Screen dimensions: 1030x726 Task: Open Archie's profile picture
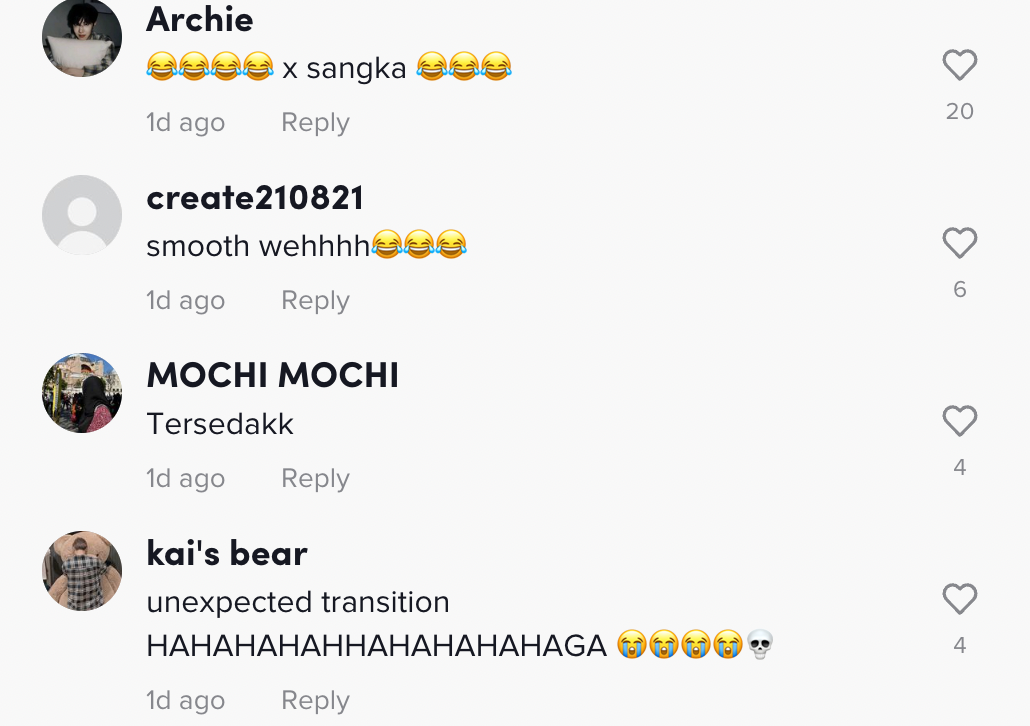click(x=82, y=37)
